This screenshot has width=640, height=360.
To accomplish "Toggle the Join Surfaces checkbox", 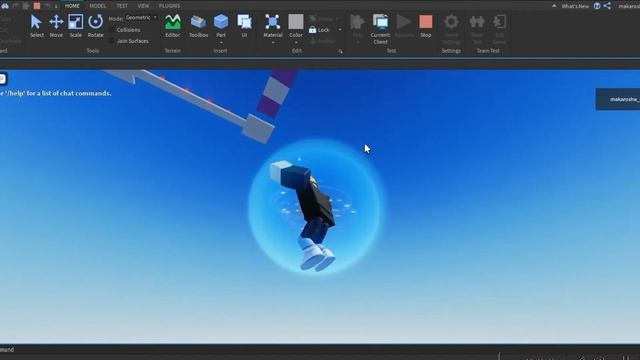I will (112, 41).
